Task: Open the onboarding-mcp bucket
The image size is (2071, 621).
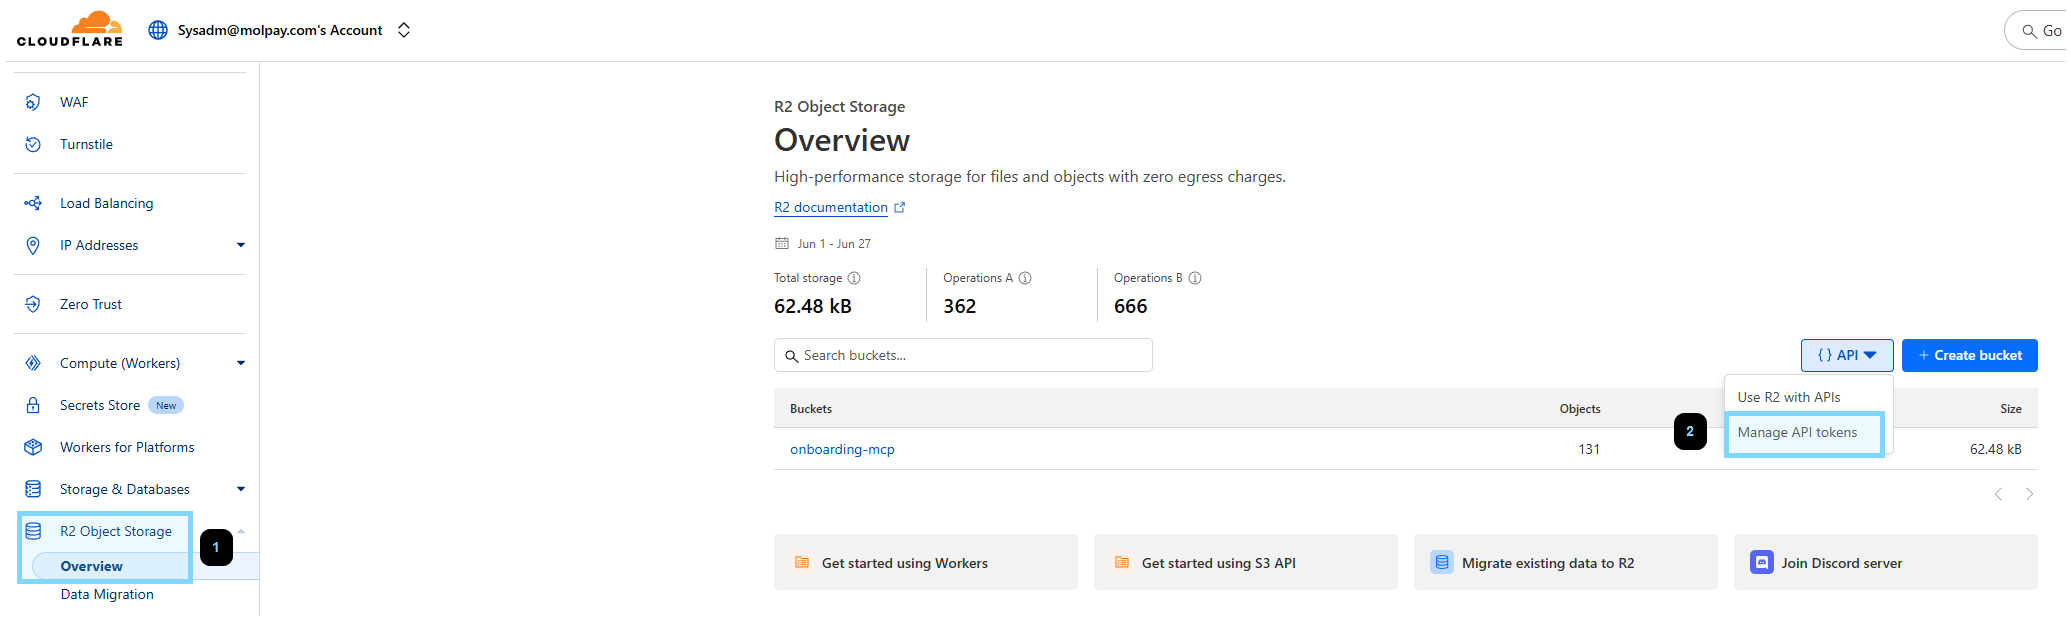Action: [842, 449]
